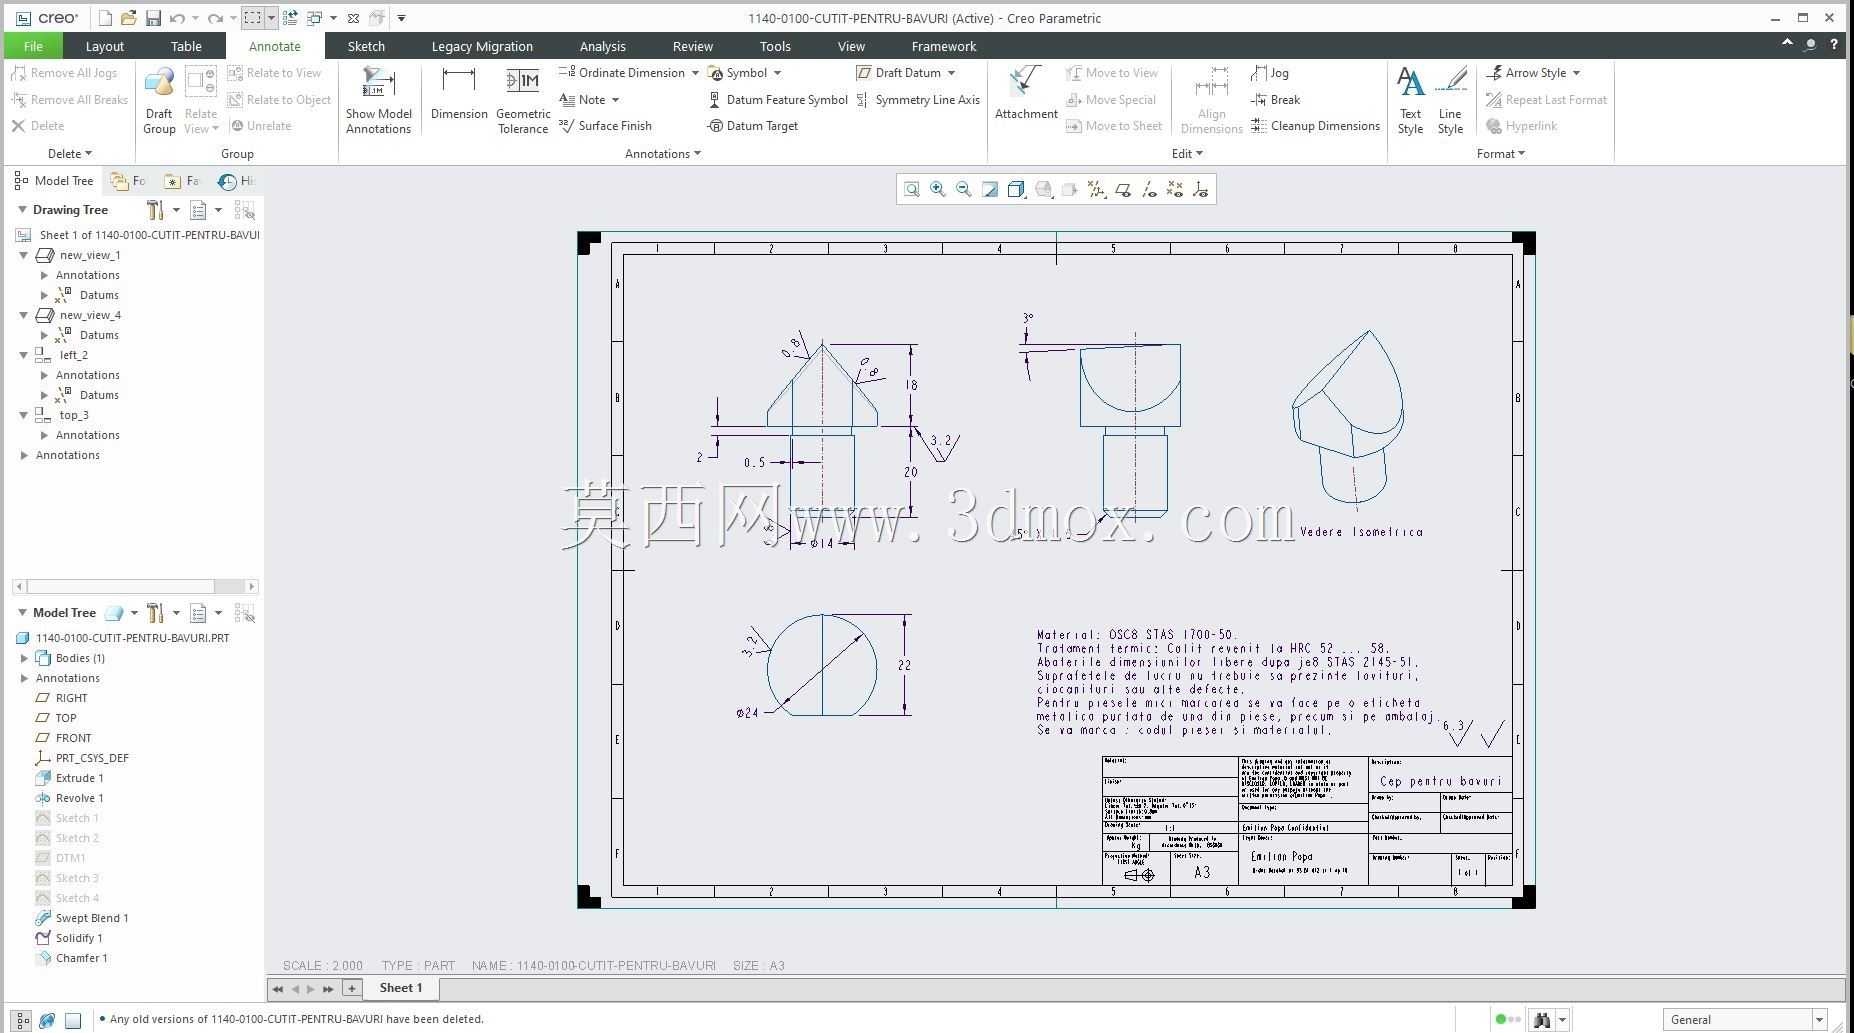Switch to the Review tab

693,46
